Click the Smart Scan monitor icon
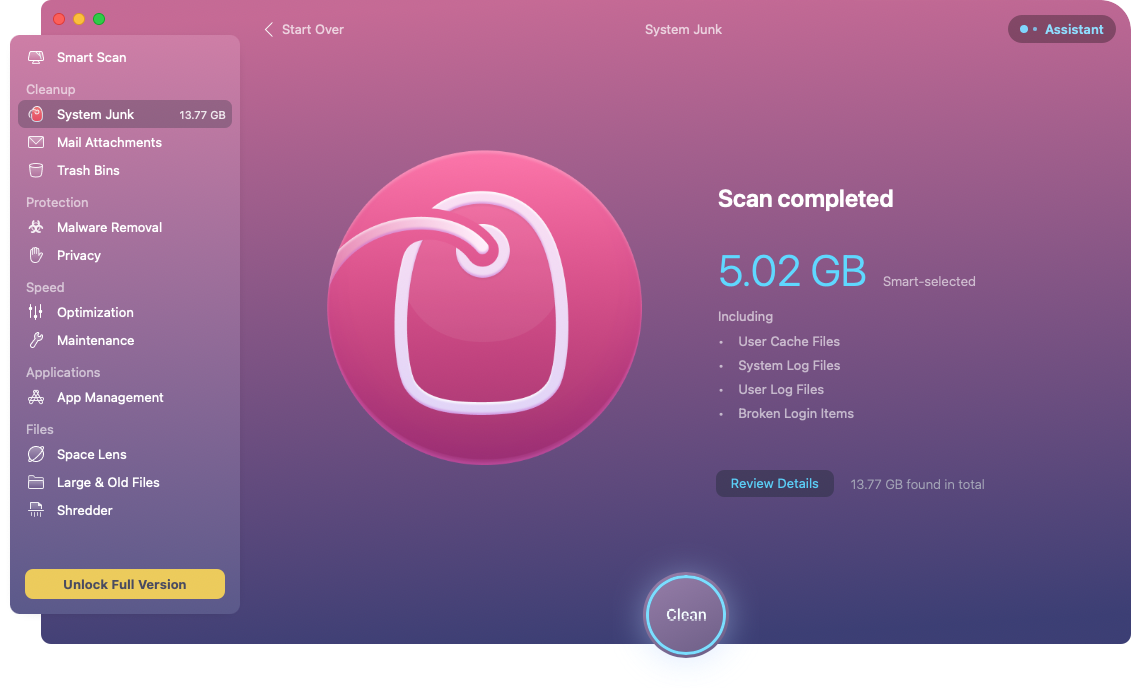Viewport: 1131px width, 688px height. coord(36,57)
